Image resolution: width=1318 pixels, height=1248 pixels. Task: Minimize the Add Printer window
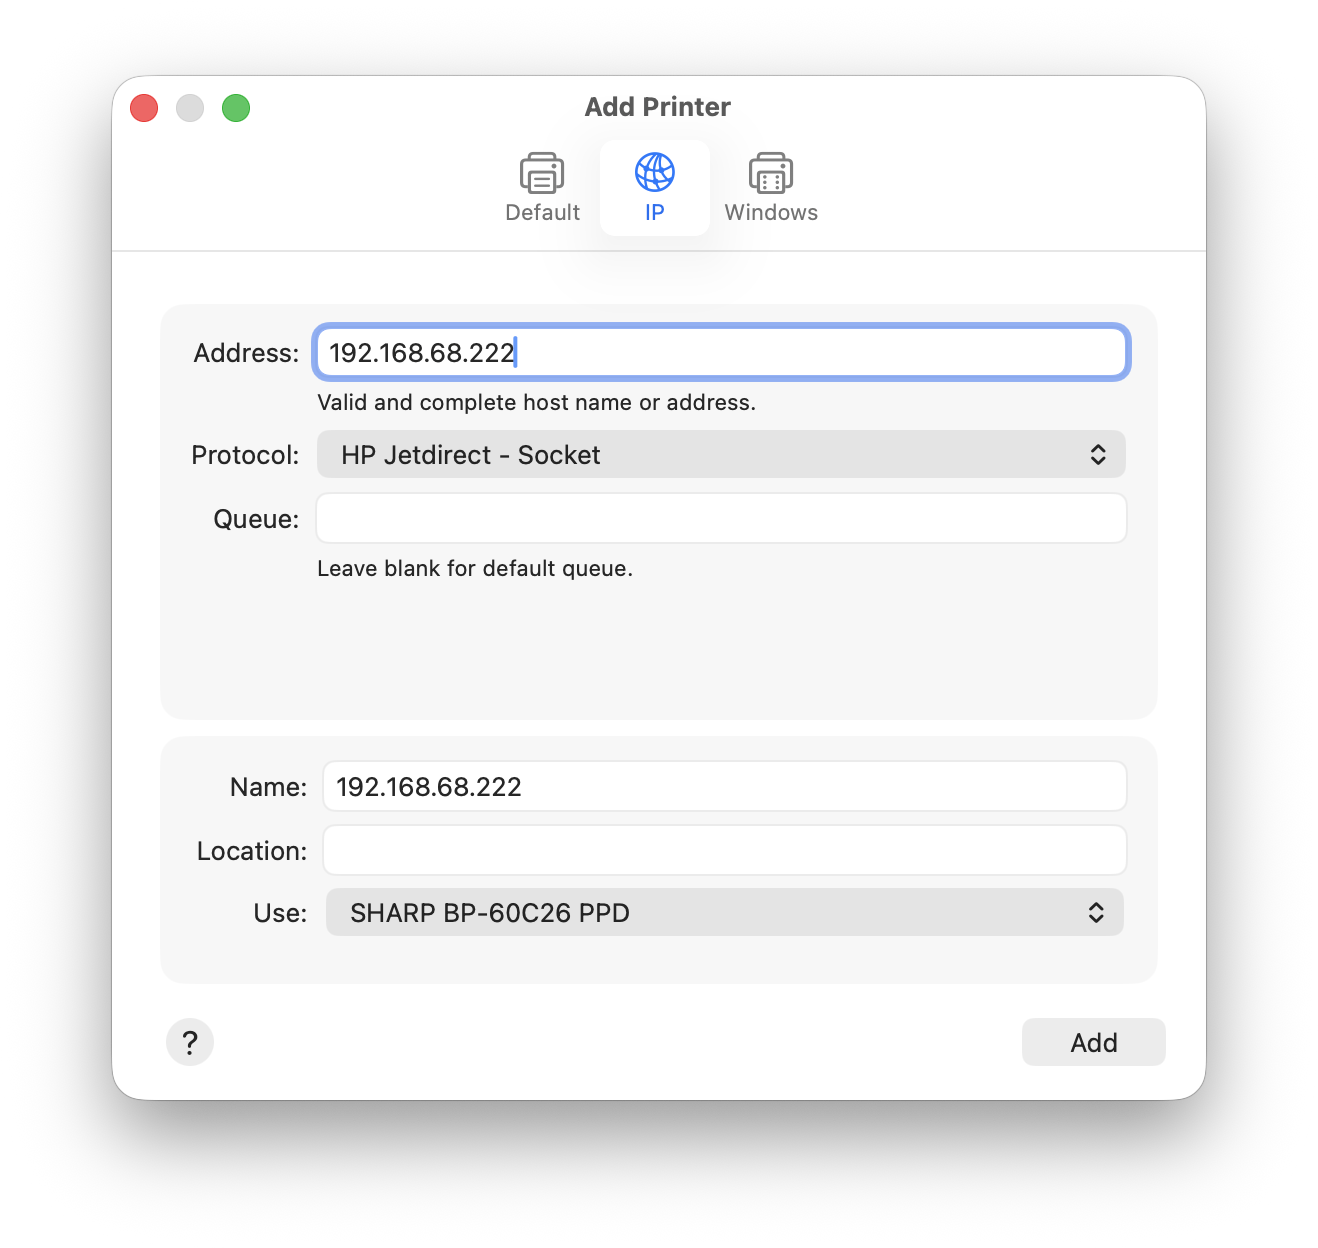click(190, 108)
